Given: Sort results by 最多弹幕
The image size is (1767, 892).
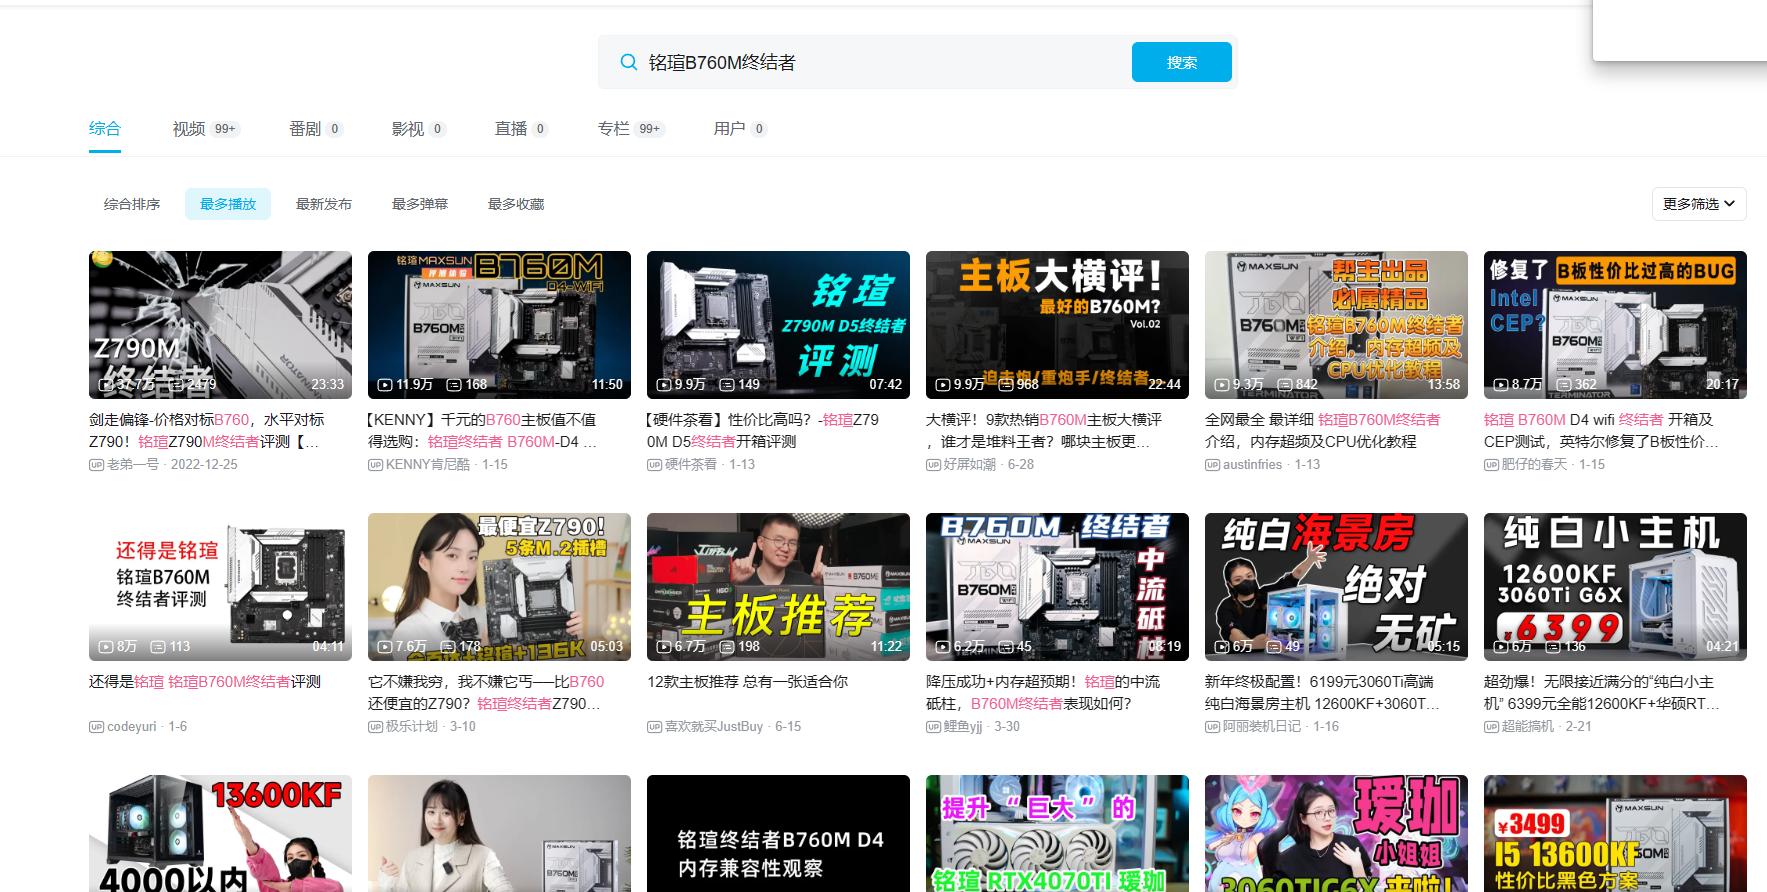Looking at the screenshot, I should 420,204.
